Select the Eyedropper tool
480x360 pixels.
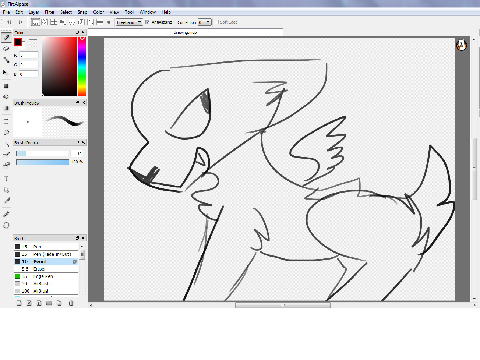click(6, 214)
